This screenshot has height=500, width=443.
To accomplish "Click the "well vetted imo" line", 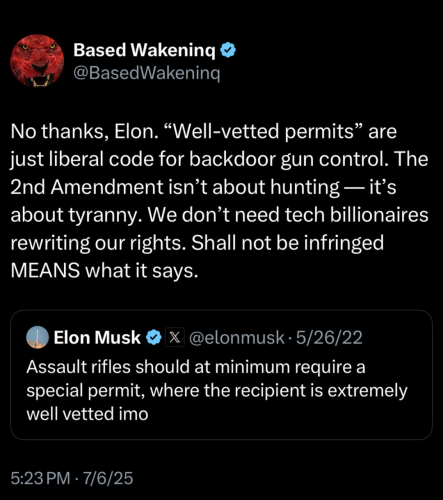I will pyautogui.click(x=87, y=414).
